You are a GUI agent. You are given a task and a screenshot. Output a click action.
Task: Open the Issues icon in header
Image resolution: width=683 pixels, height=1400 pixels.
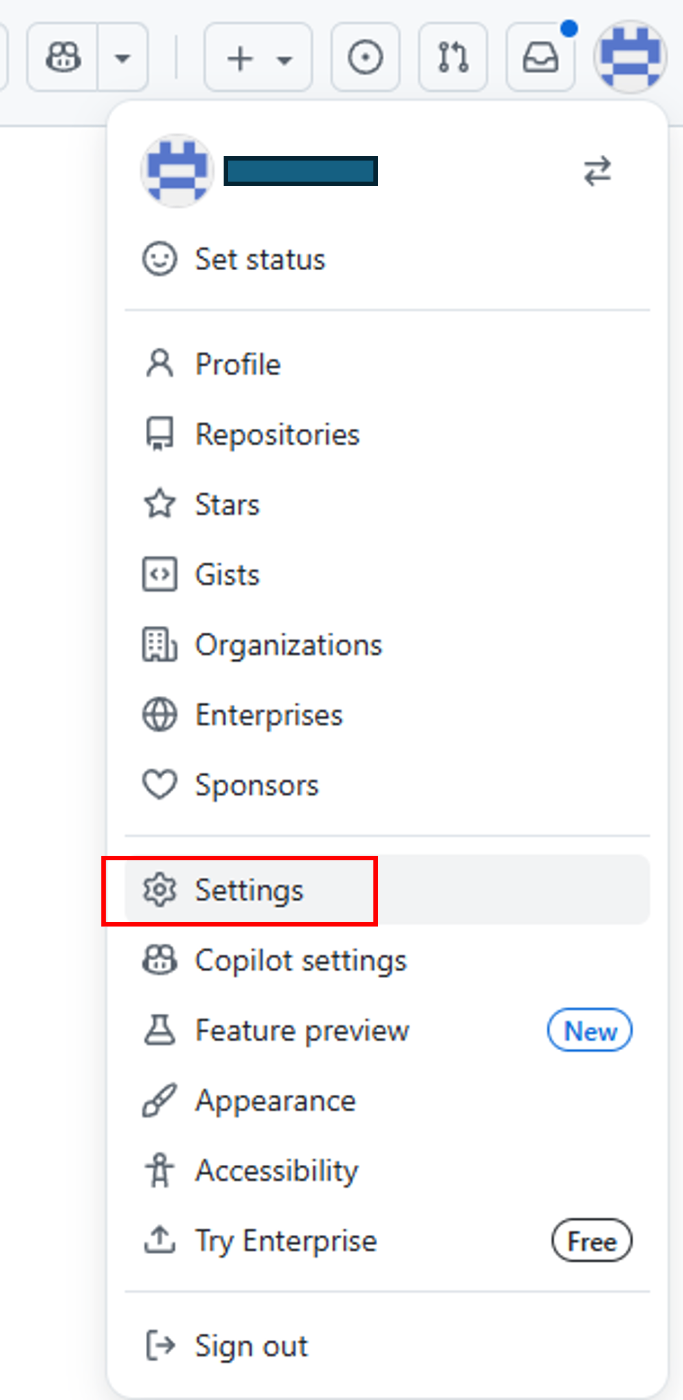[x=365, y=58]
